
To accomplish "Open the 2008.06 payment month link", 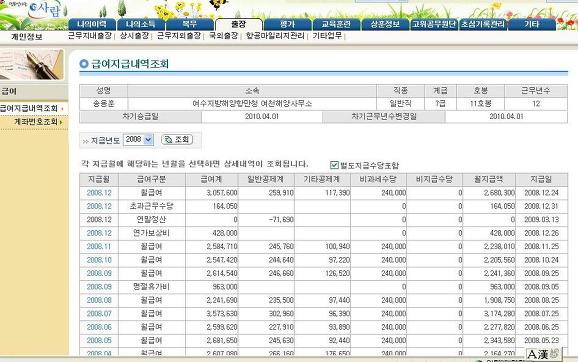I will pos(99,327).
